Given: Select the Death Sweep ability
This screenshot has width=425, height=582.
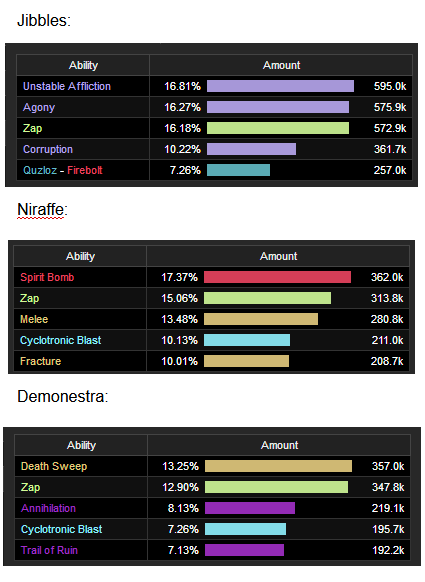Looking at the screenshot, I should (54, 466).
